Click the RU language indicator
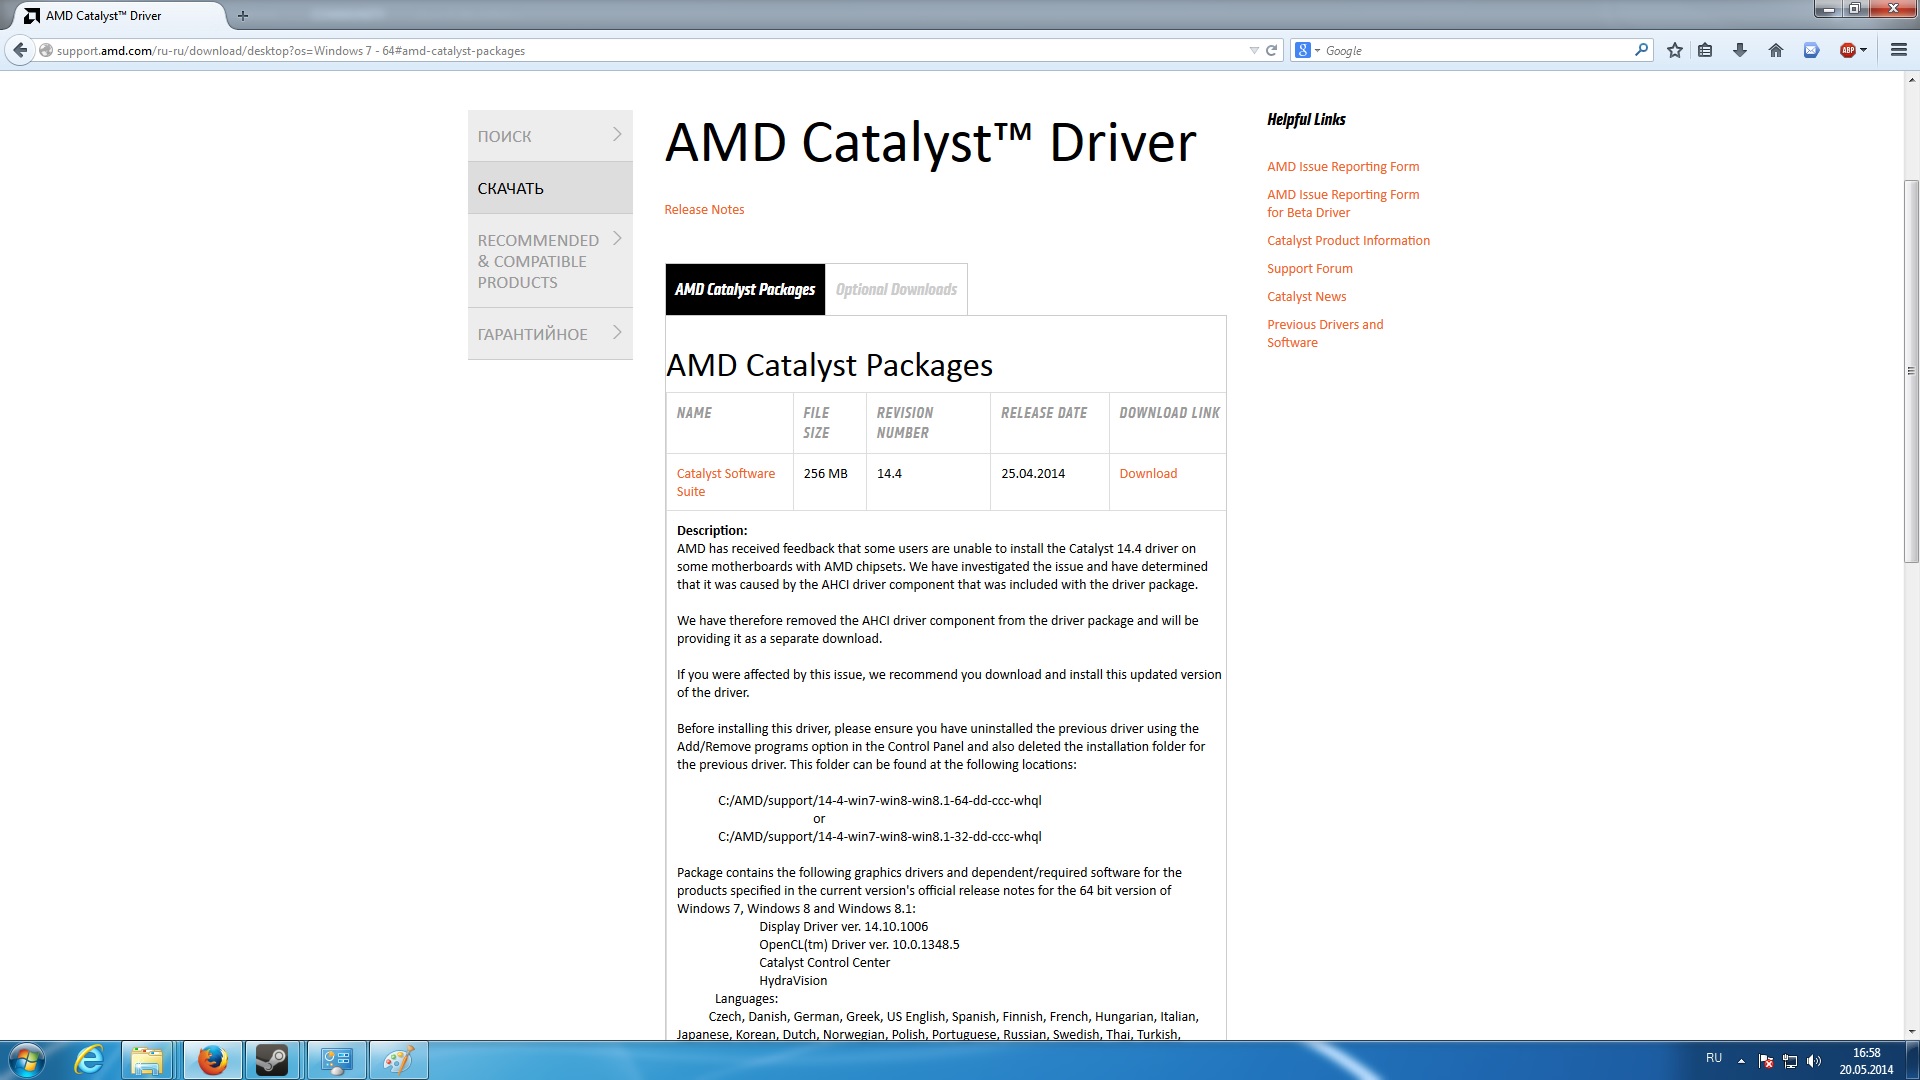The image size is (1920, 1080). [x=1714, y=1058]
